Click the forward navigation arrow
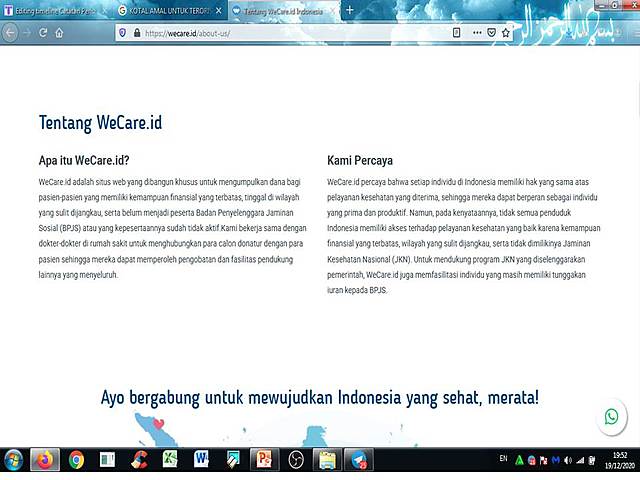The height and width of the screenshot is (480, 640). pos(27,33)
